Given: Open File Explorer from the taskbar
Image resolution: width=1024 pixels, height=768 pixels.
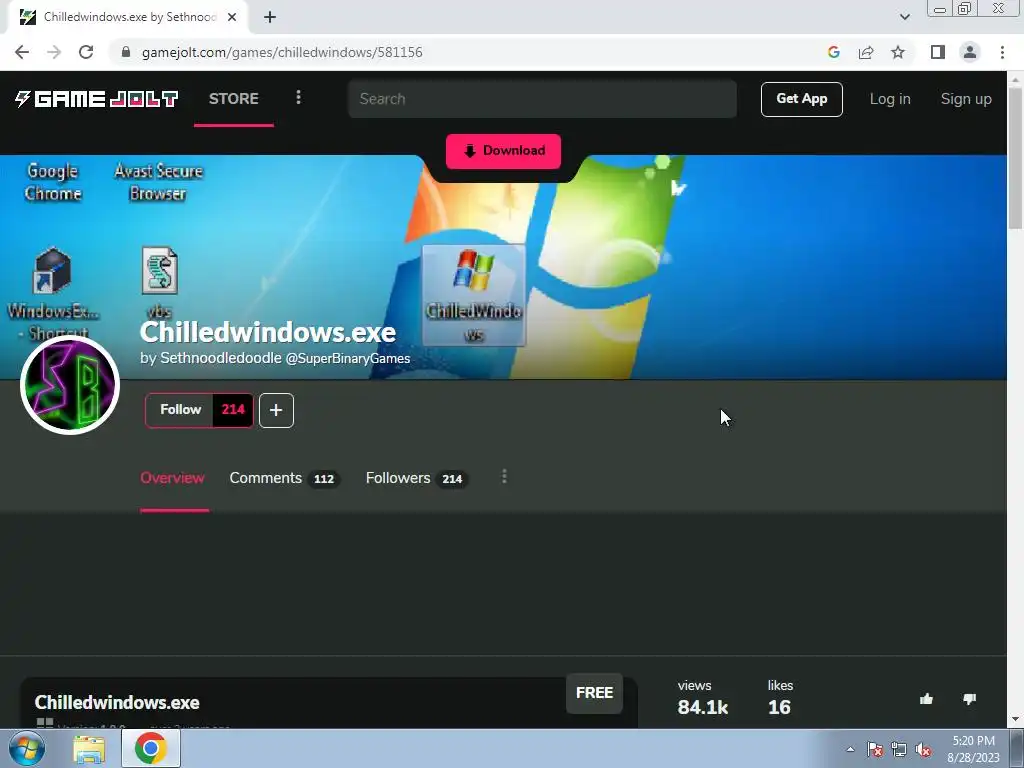Looking at the screenshot, I should (x=89, y=749).
